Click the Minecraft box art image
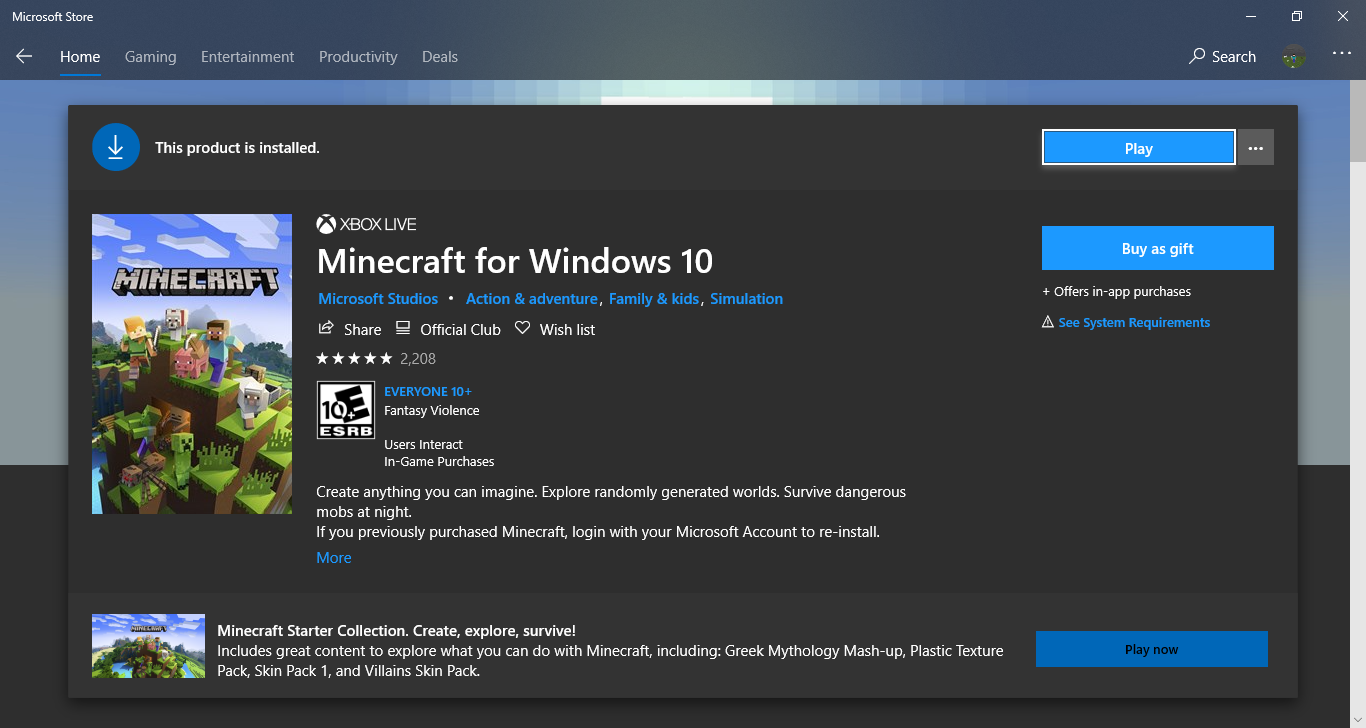1366x728 pixels. coord(192,364)
